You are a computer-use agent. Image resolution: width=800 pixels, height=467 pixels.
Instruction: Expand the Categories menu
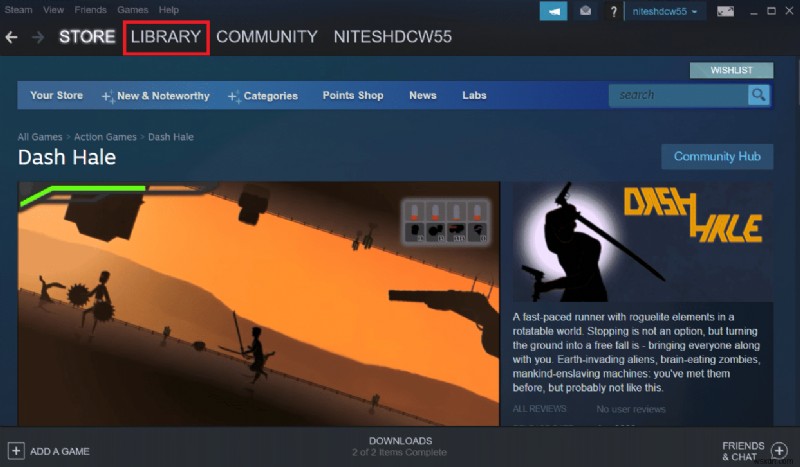263,95
